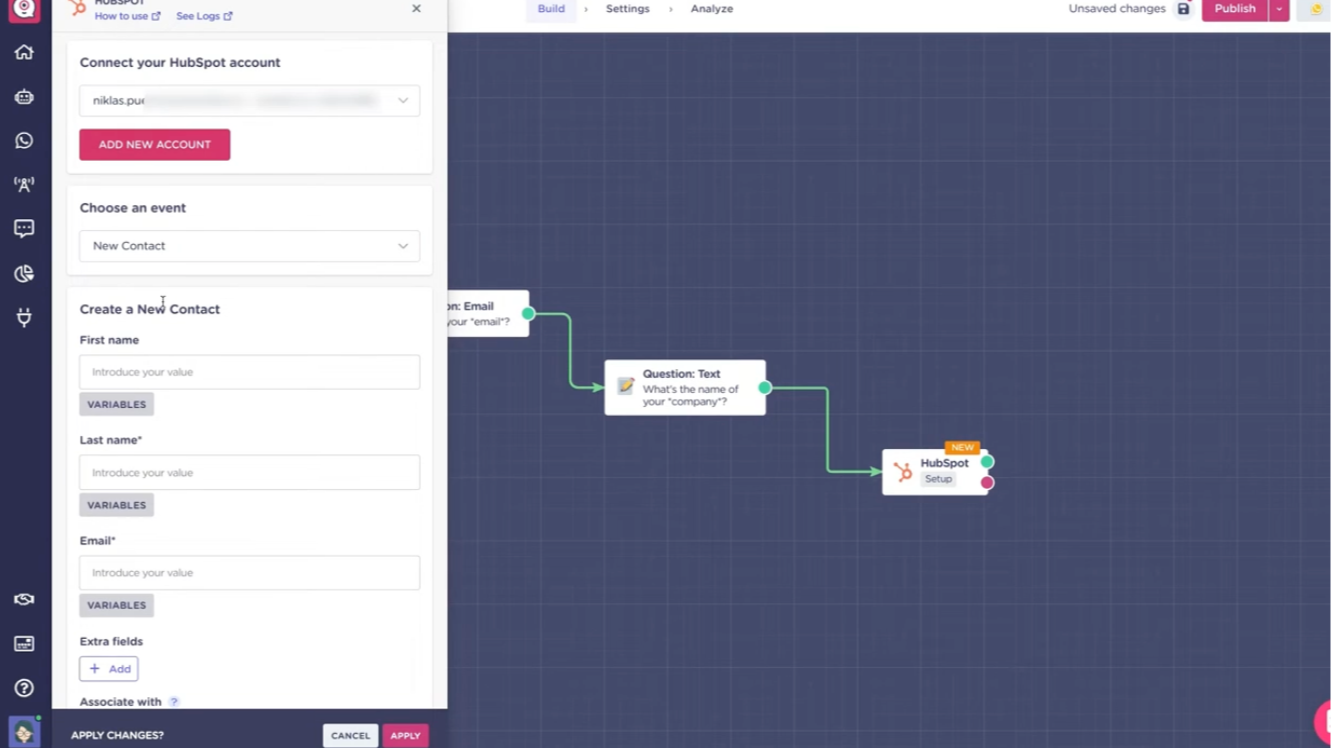Viewport: 1331px width, 748px height.
Task: Open the How to use link
Action: pos(127,16)
